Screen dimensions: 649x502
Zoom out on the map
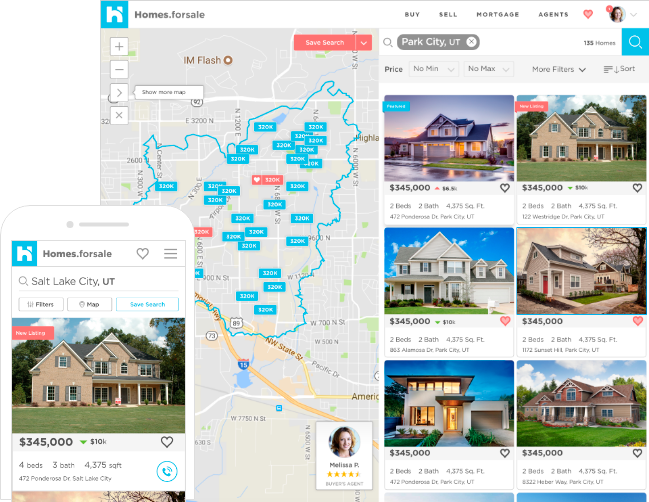[x=119, y=69]
